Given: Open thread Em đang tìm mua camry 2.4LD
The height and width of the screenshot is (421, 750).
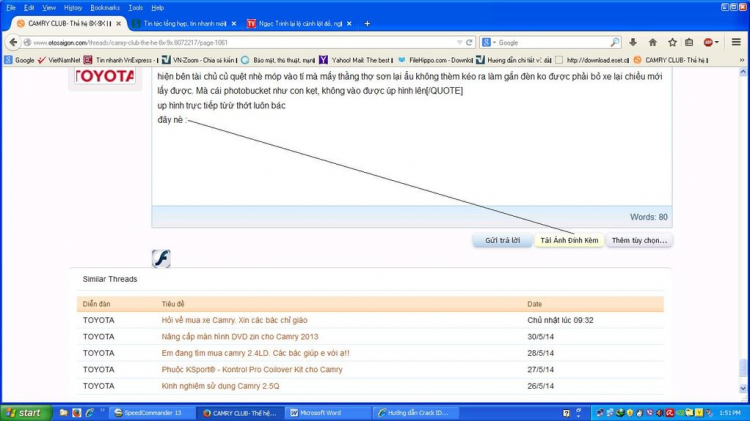Looking at the screenshot, I should pyautogui.click(x=255, y=353).
